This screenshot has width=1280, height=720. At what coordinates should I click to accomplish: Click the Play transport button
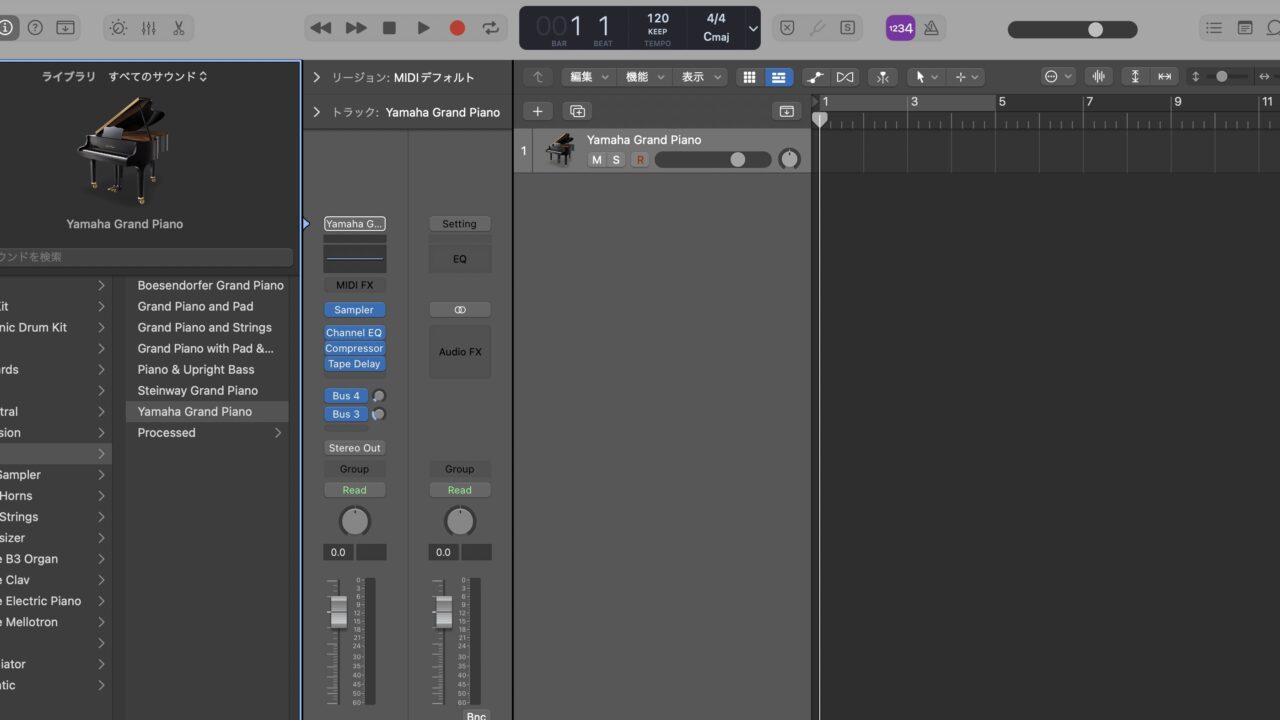[x=424, y=28]
